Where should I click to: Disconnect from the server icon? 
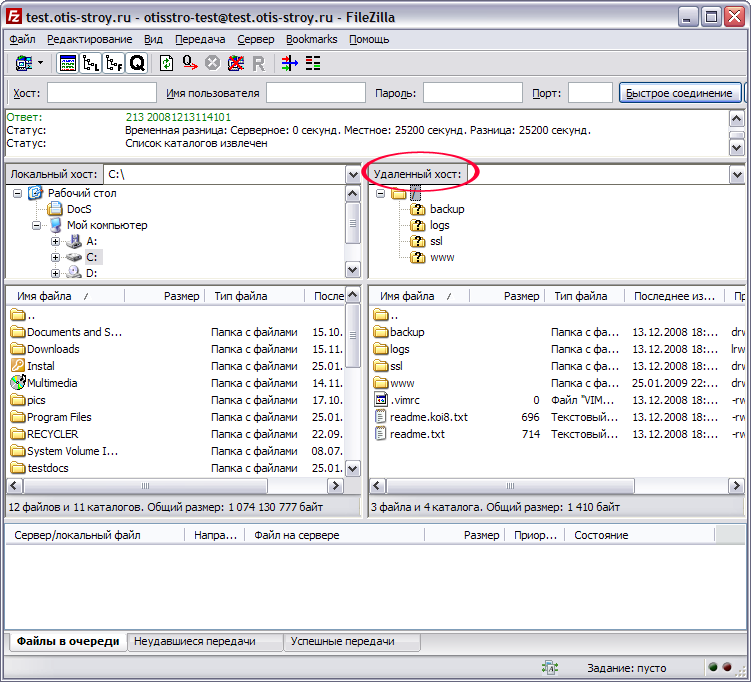(x=236, y=63)
